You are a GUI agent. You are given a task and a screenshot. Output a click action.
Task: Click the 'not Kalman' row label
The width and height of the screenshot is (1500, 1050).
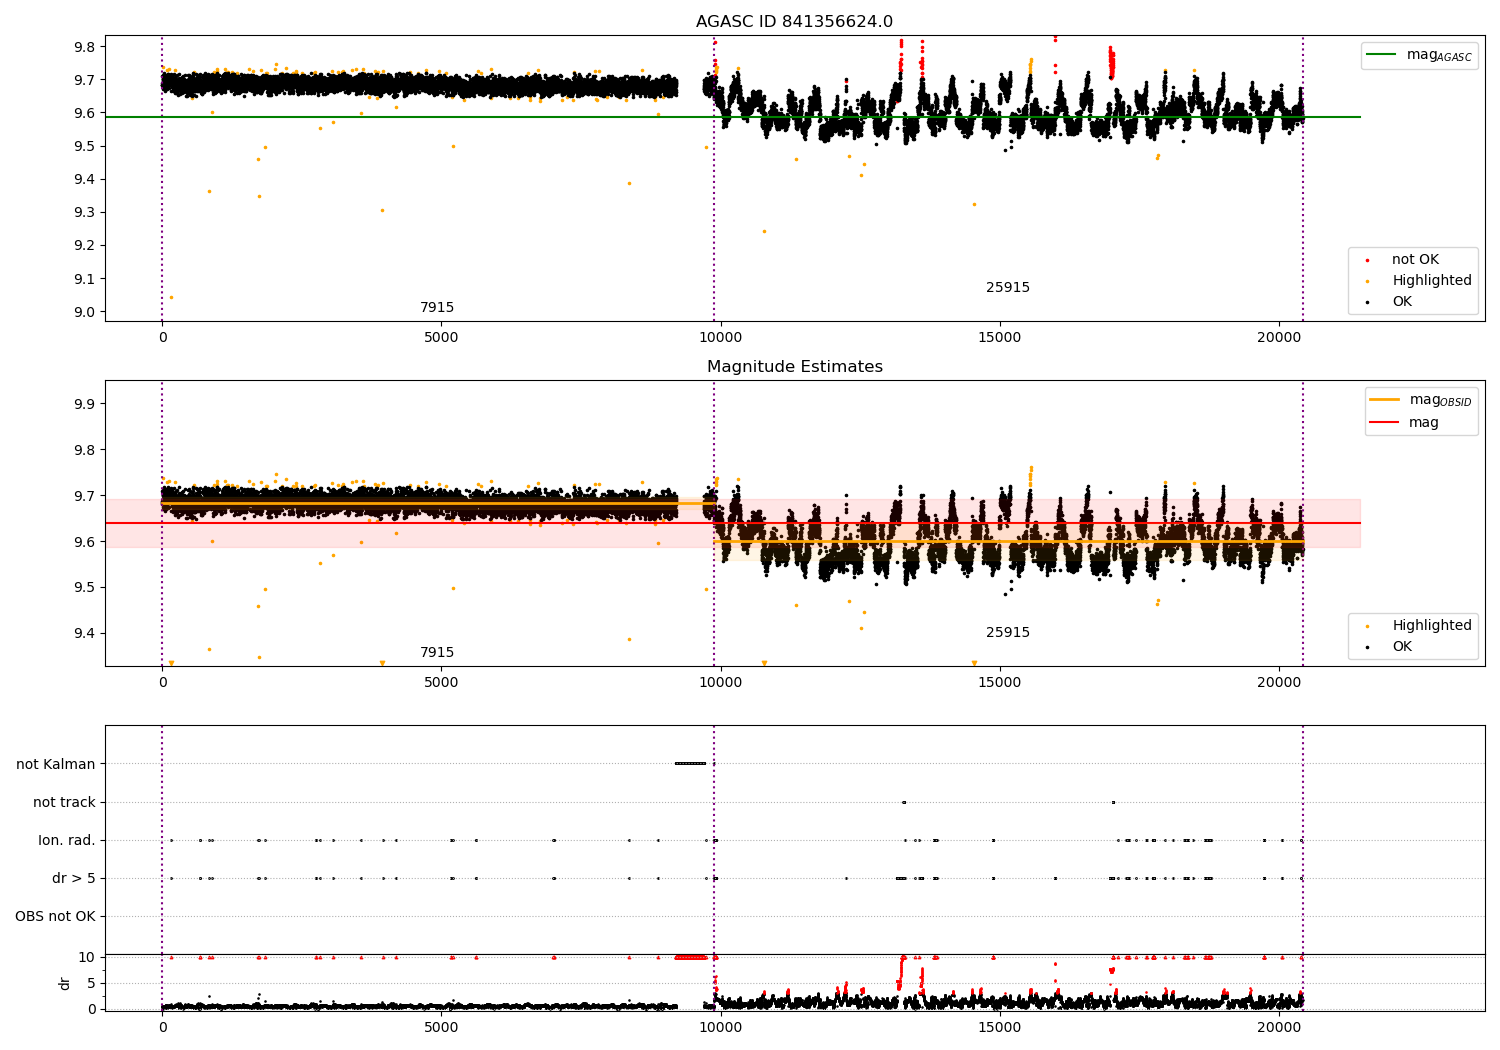[x=56, y=765]
